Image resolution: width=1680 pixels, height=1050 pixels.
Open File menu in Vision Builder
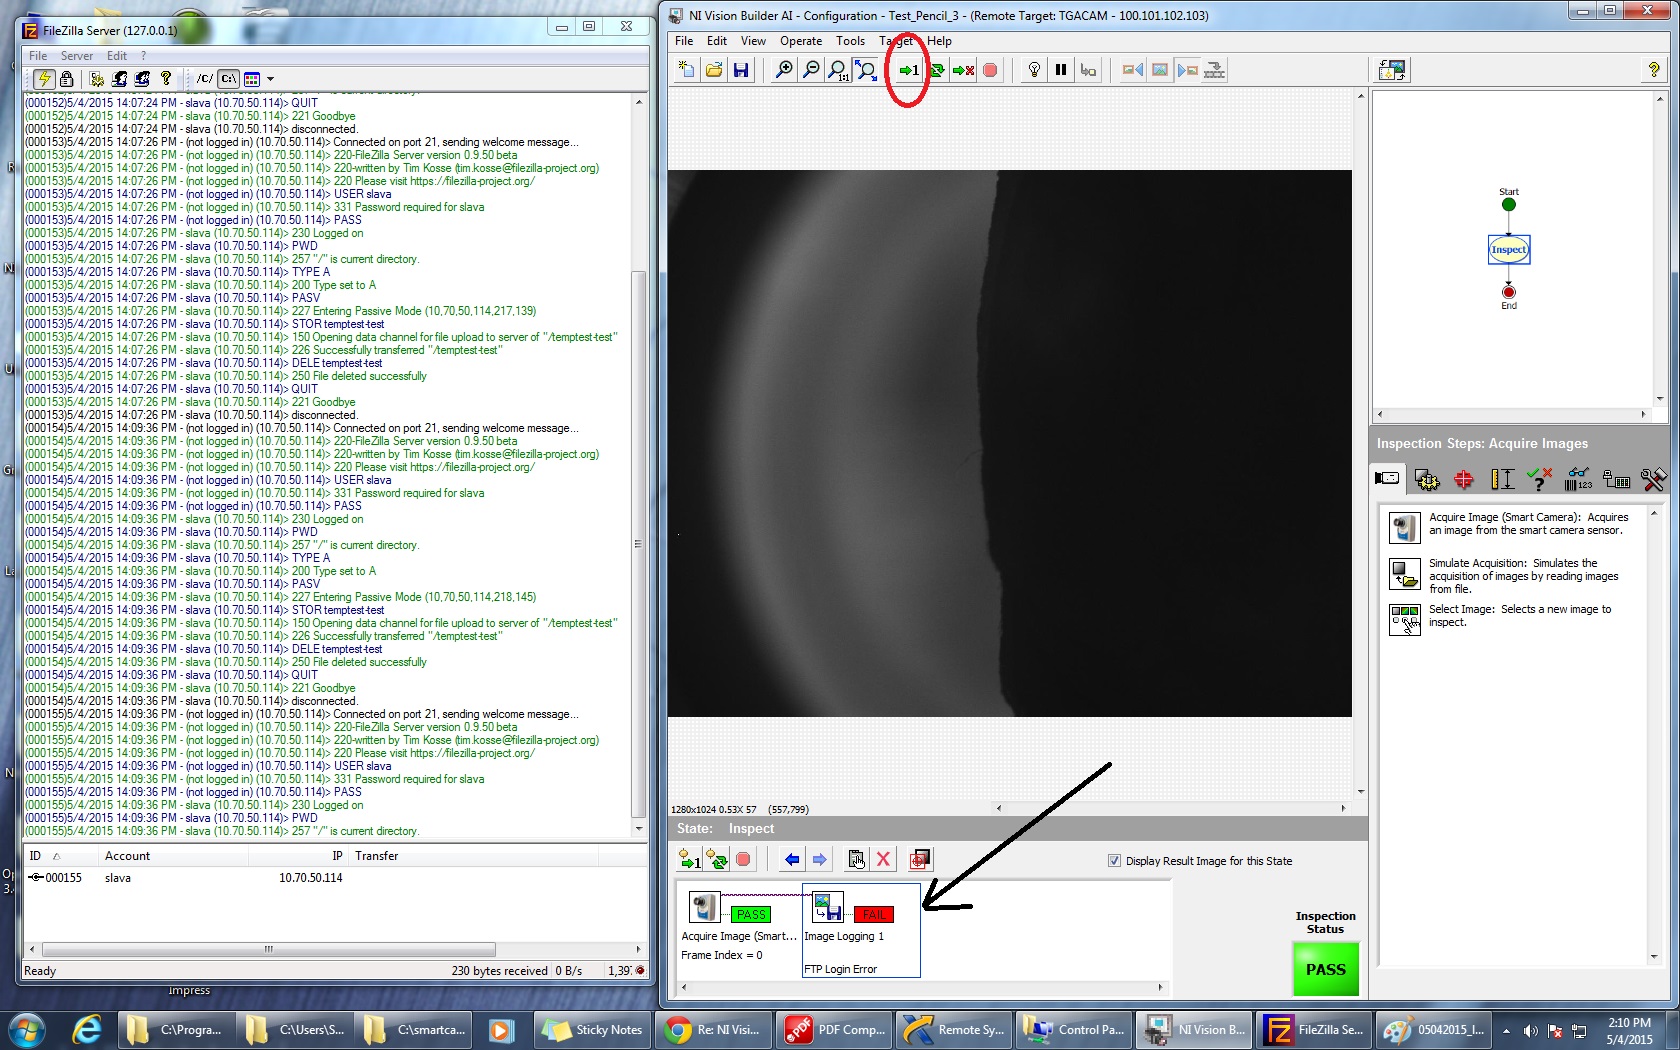684,41
